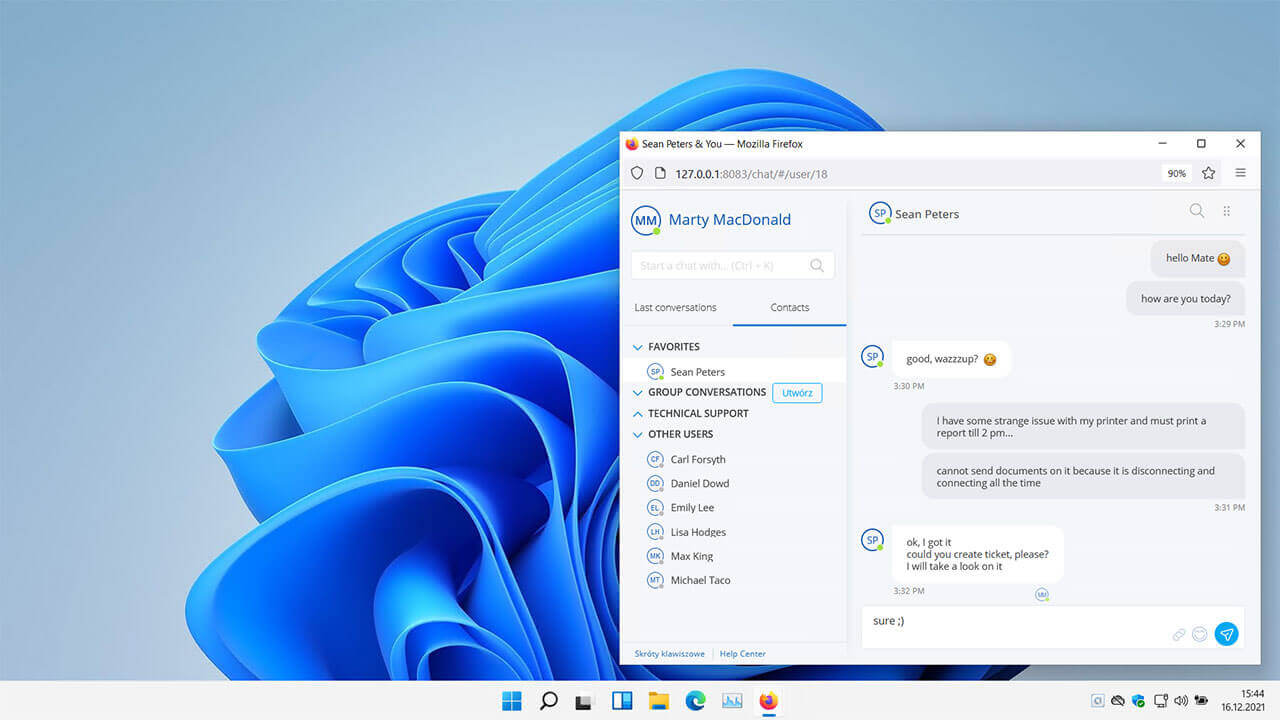This screenshot has height=720, width=1280.
Task: Collapse the GROUP CONVERSATIONS section
Action: (x=637, y=392)
